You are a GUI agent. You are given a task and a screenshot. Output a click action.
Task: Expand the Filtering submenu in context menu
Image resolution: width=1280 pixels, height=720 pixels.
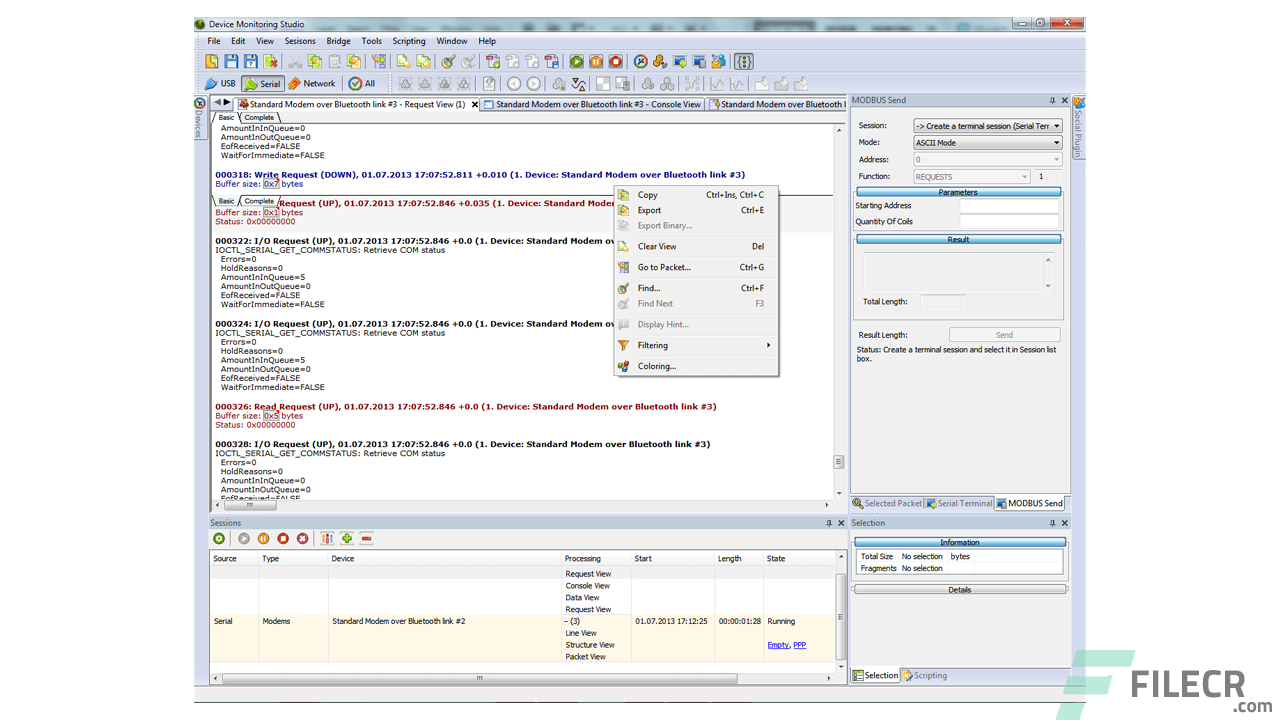tap(696, 345)
